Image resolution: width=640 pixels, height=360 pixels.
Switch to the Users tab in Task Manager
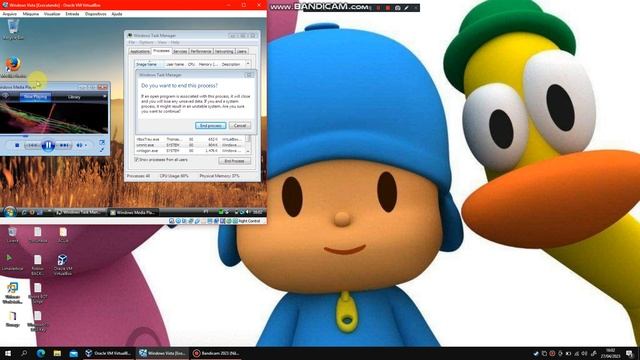242,51
